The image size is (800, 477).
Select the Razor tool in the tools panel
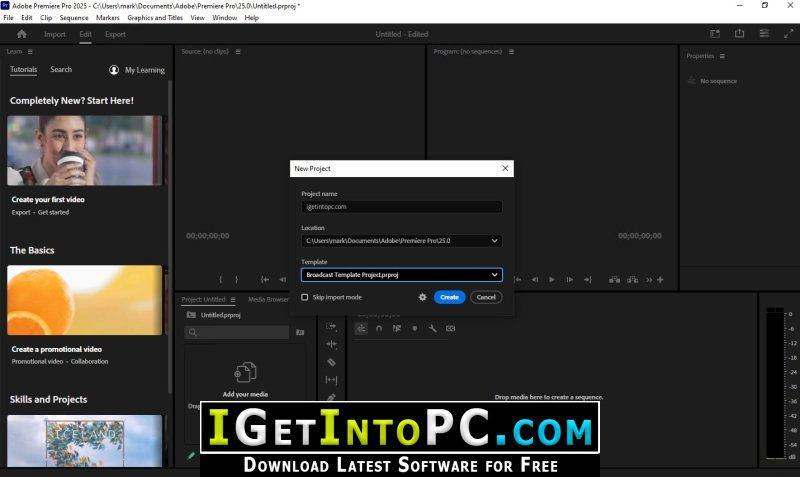pyautogui.click(x=331, y=362)
